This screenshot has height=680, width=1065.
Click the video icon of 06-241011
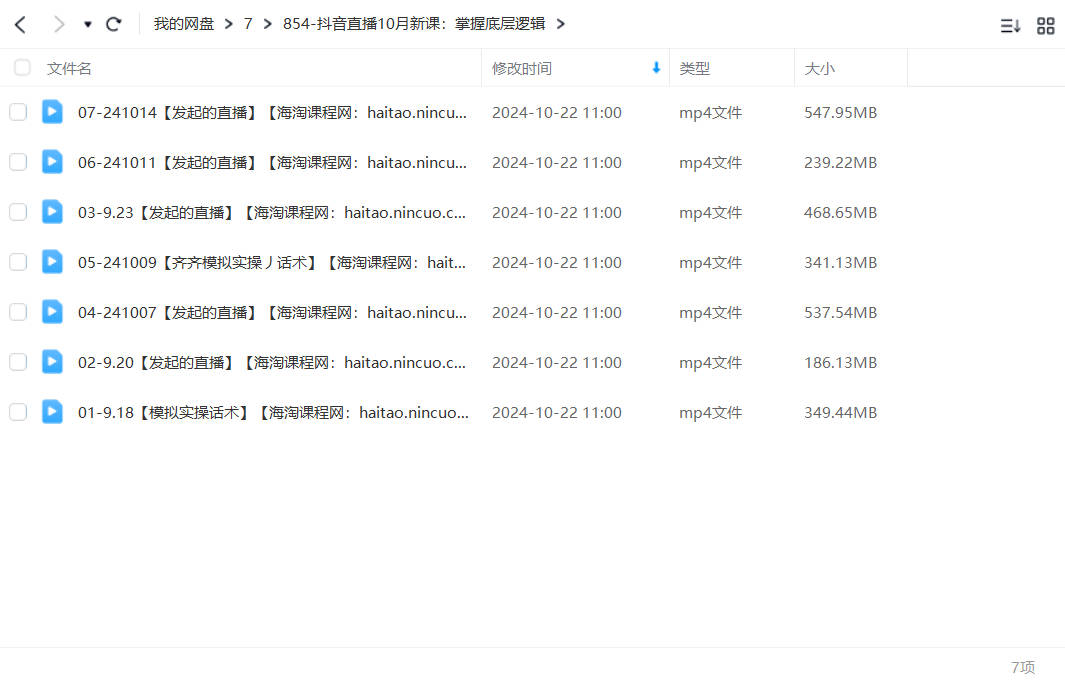pyautogui.click(x=52, y=162)
